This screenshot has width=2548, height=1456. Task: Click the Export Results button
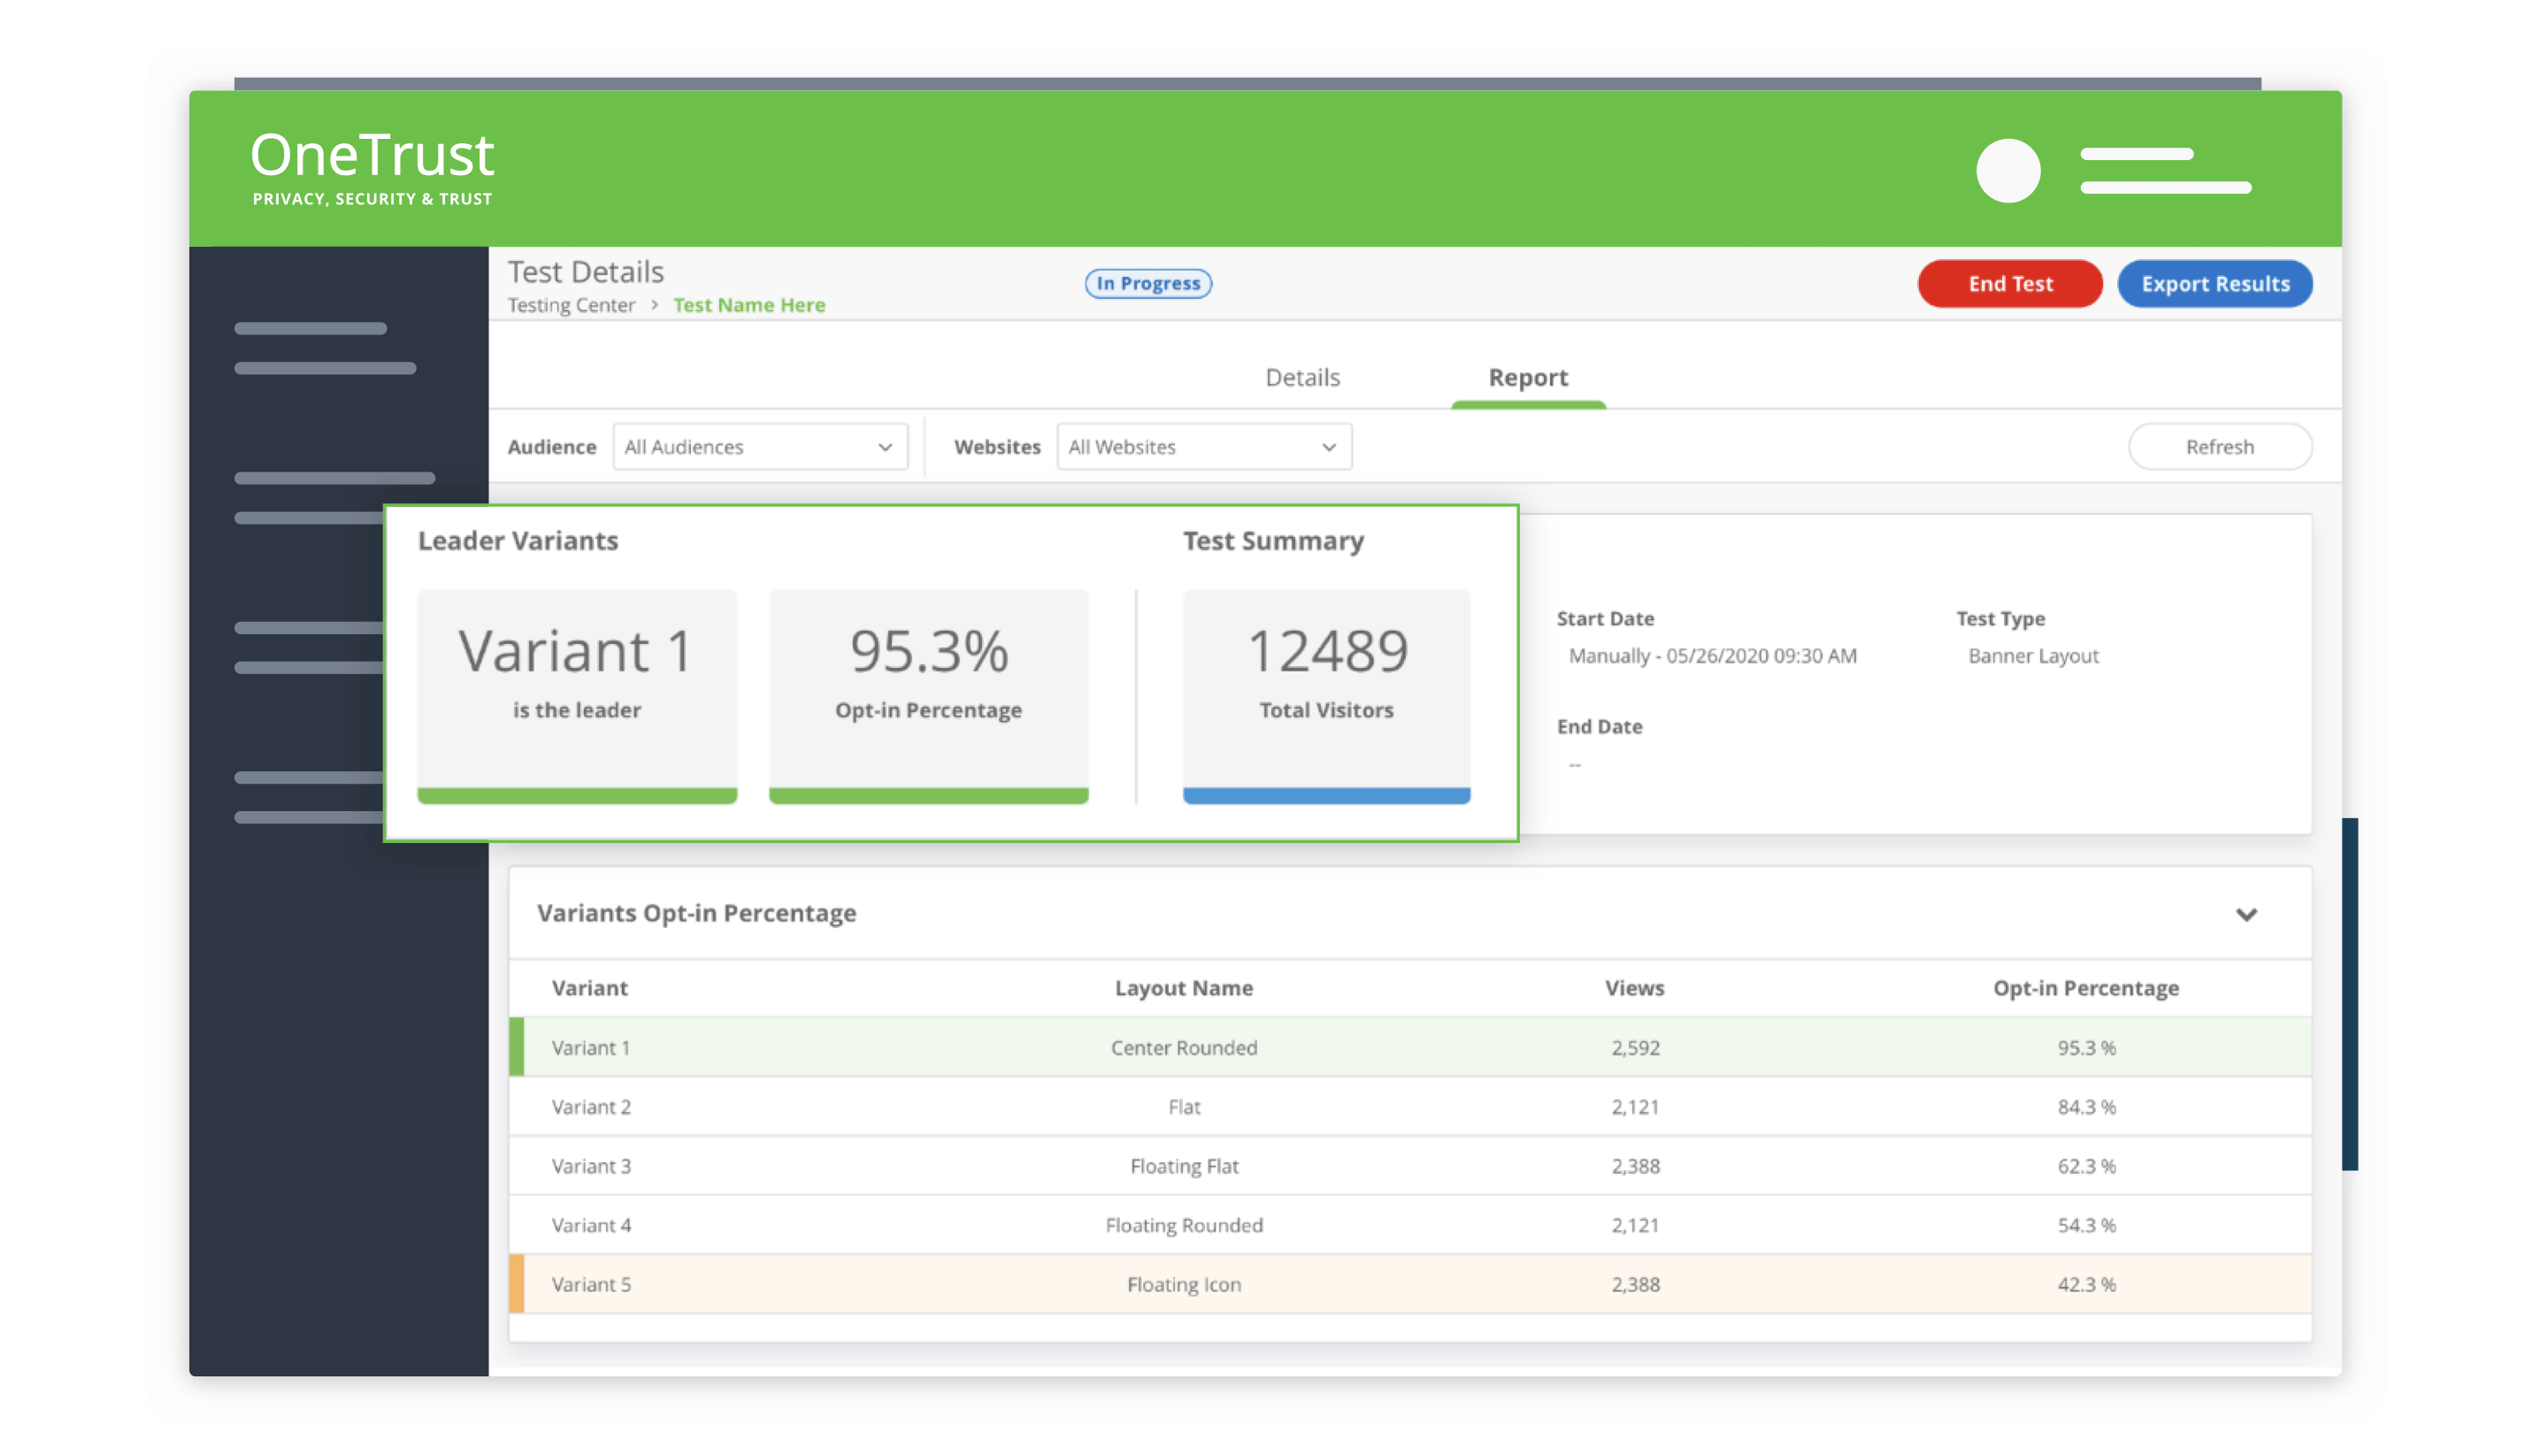pos(2215,284)
